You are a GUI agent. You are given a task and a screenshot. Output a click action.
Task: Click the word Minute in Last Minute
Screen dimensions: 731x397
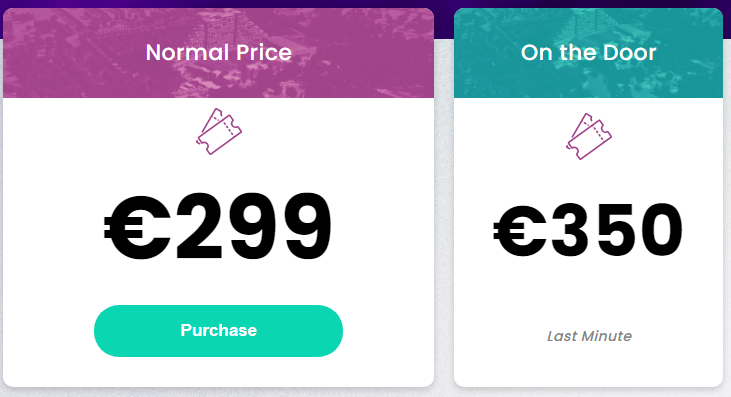click(610, 336)
